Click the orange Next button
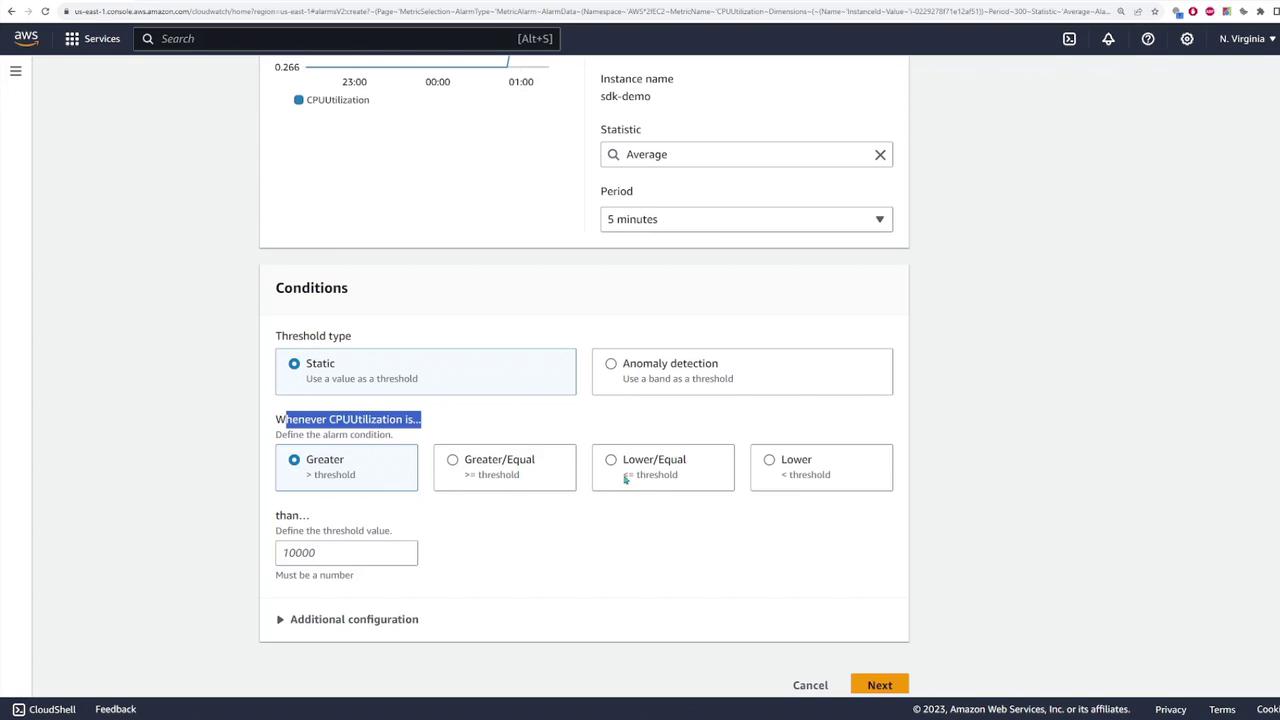 (880, 685)
